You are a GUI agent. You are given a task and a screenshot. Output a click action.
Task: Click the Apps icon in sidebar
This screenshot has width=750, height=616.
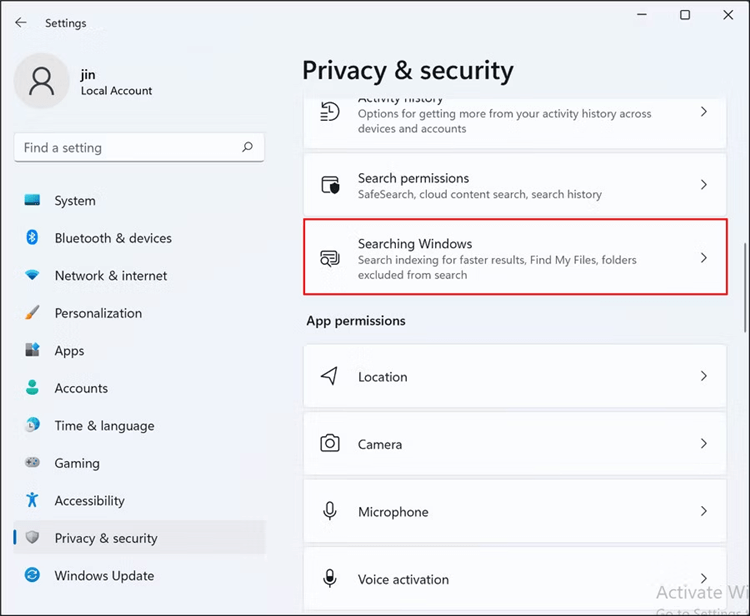pos(32,350)
